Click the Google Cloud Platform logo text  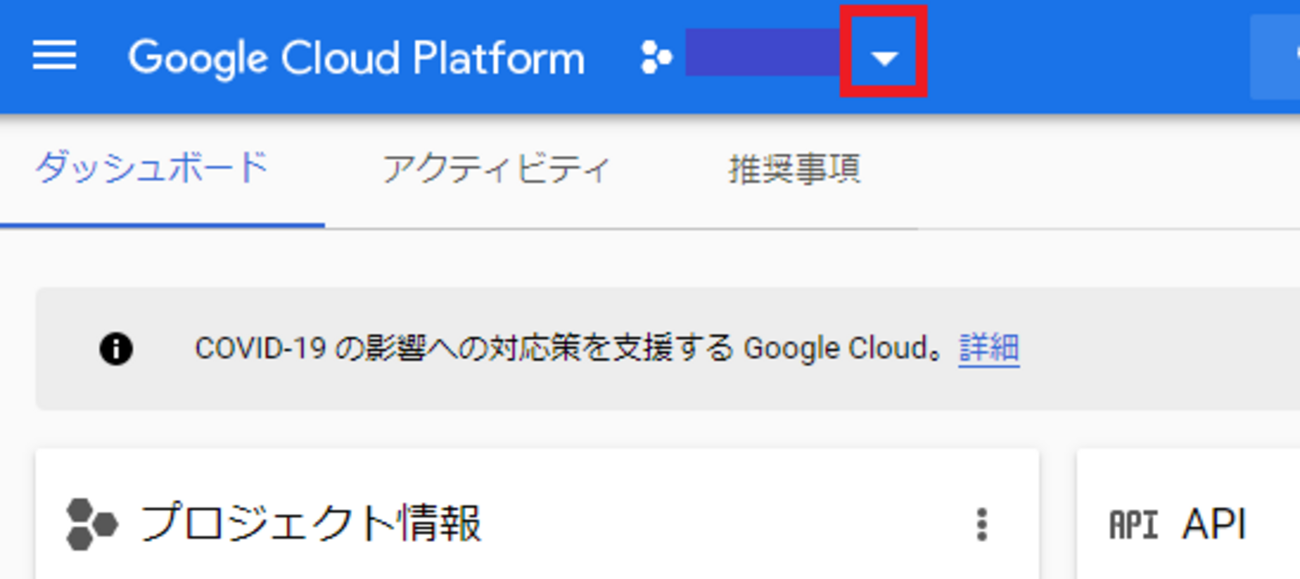click(x=356, y=58)
